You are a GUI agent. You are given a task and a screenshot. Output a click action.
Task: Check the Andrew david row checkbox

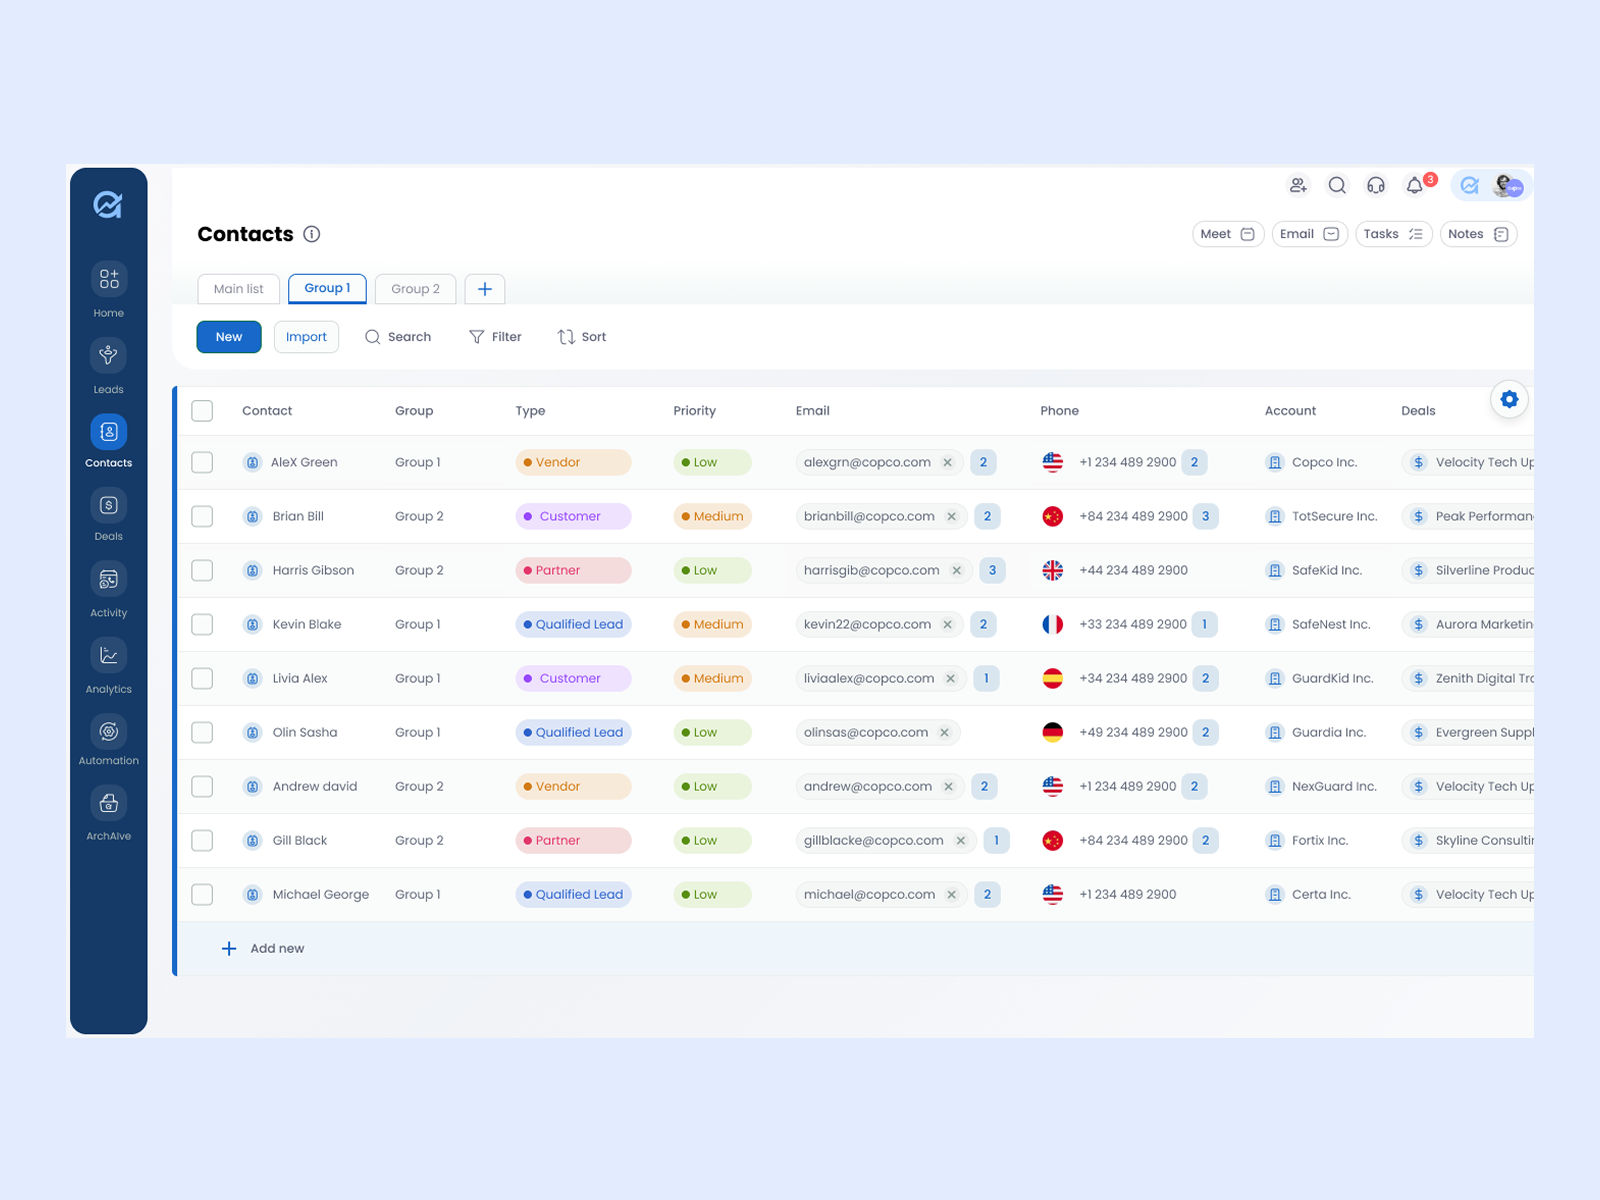(202, 786)
